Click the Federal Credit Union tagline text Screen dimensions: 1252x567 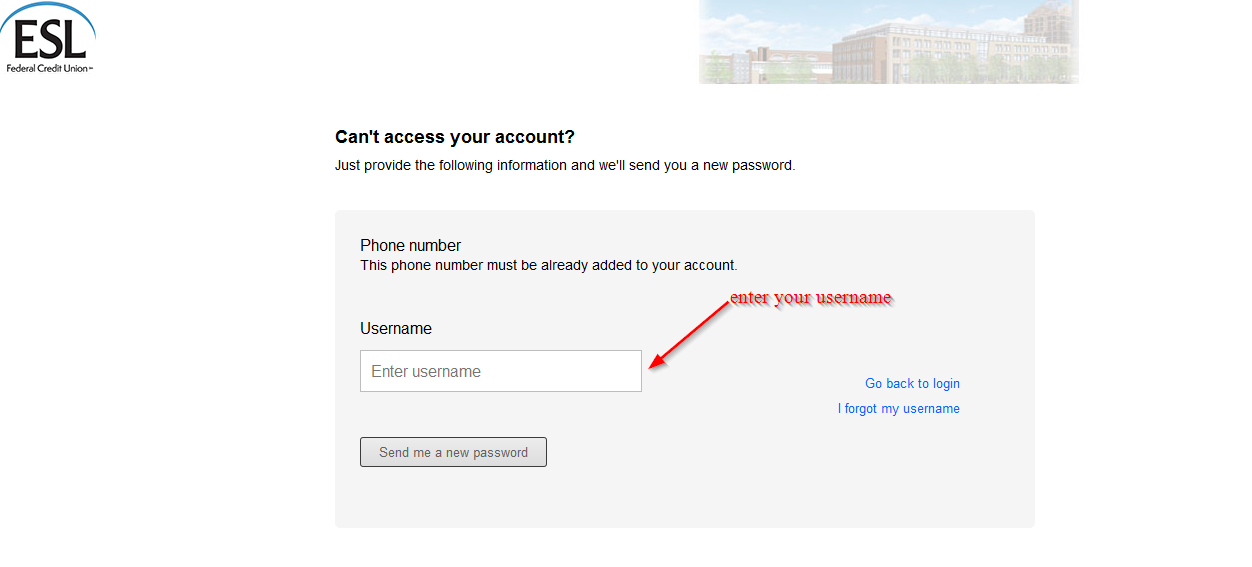[48, 68]
